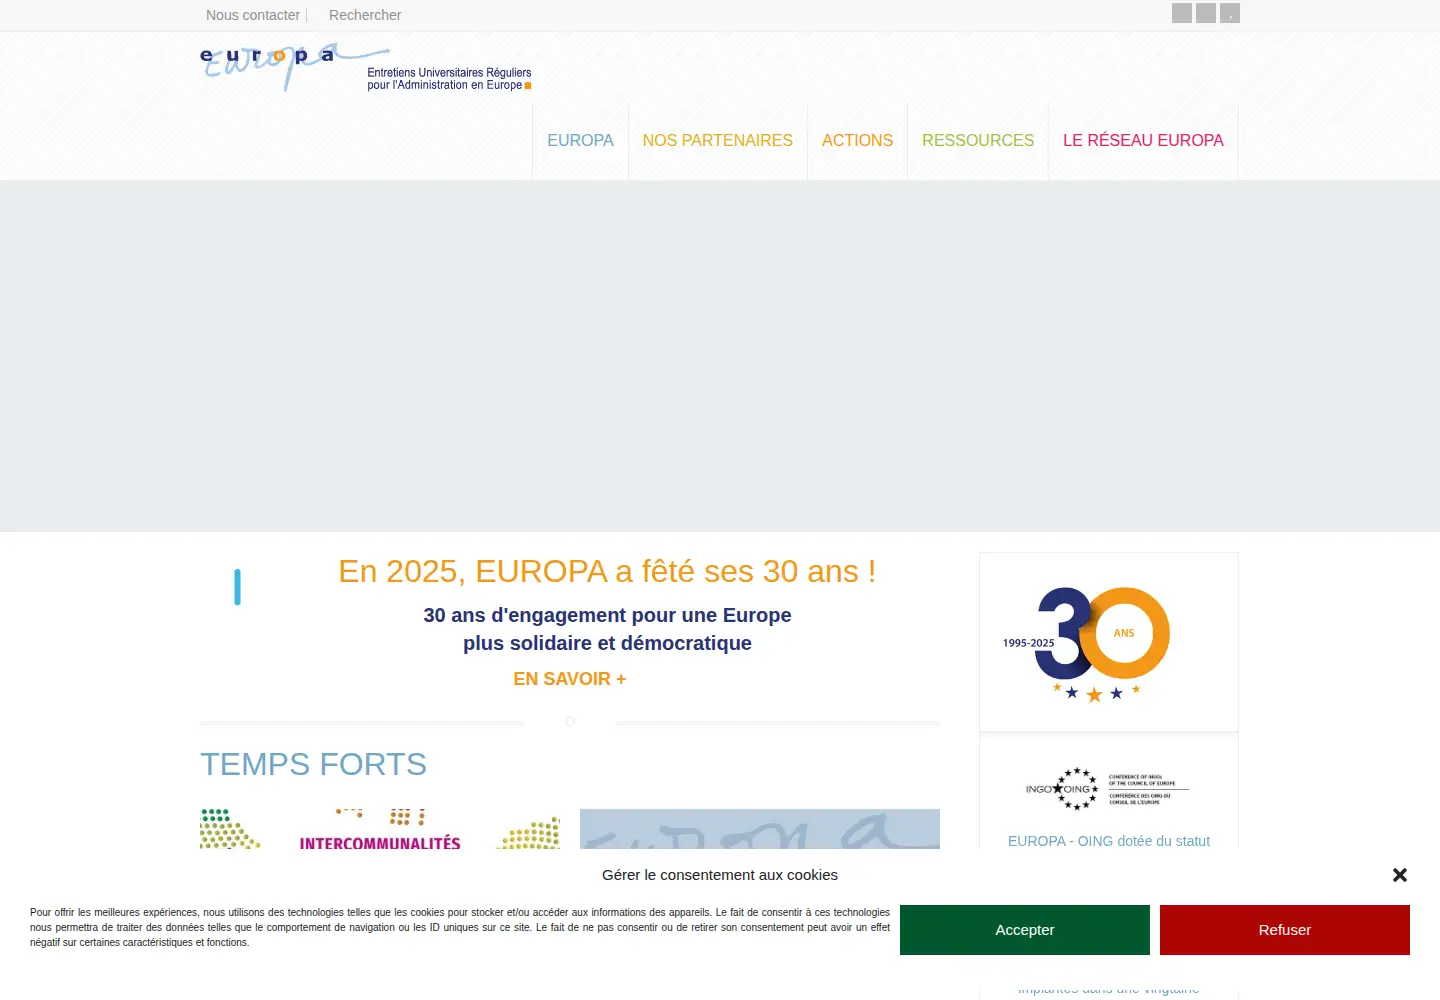
Task: Open the LE RÉSEAU EUROPA menu
Action: (1143, 141)
